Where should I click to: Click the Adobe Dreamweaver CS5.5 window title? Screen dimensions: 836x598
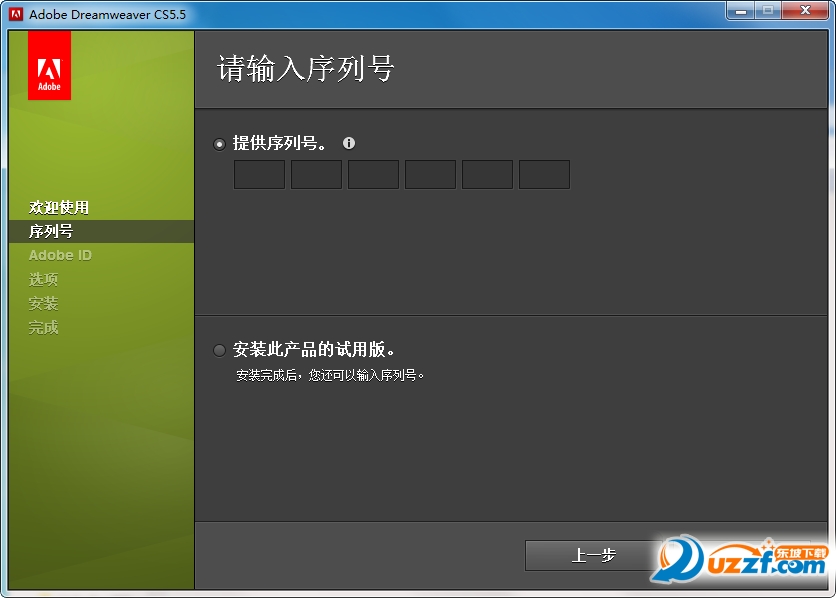tap(108, 14)
